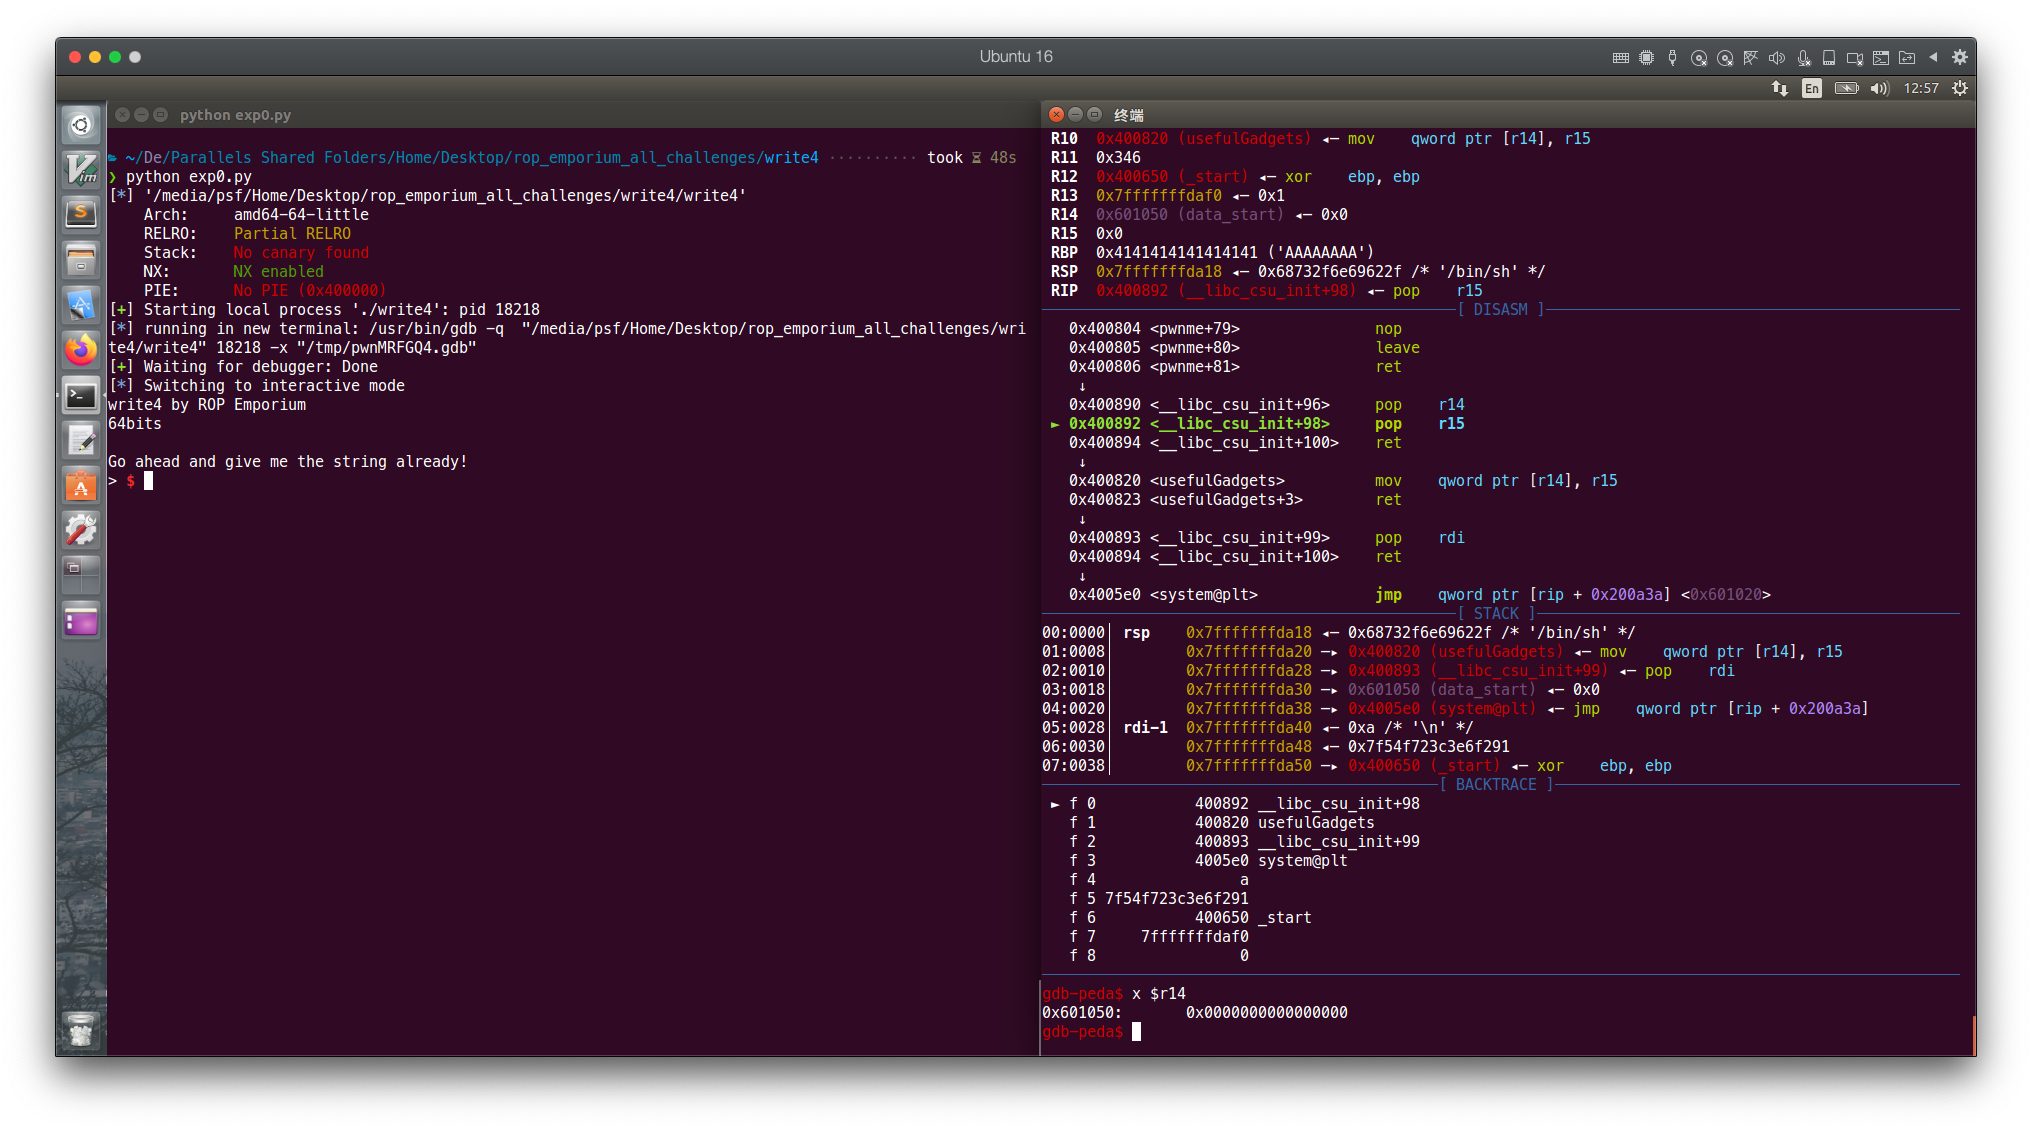Click 'x $r14' gdb command text
This screenshot has width=2032, height=1130.
point(1158,994)
